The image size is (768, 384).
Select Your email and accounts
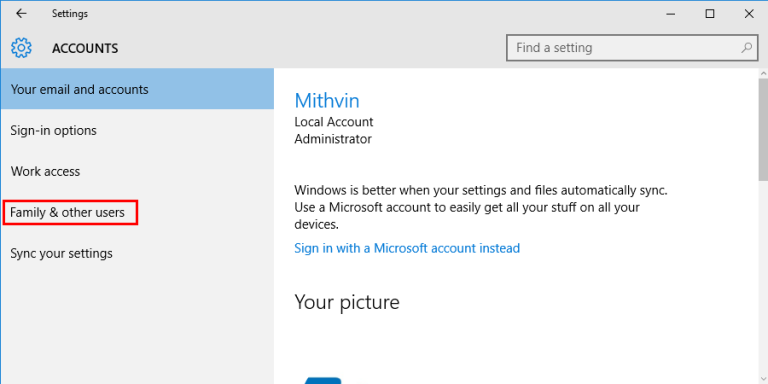tap(137, 89)
